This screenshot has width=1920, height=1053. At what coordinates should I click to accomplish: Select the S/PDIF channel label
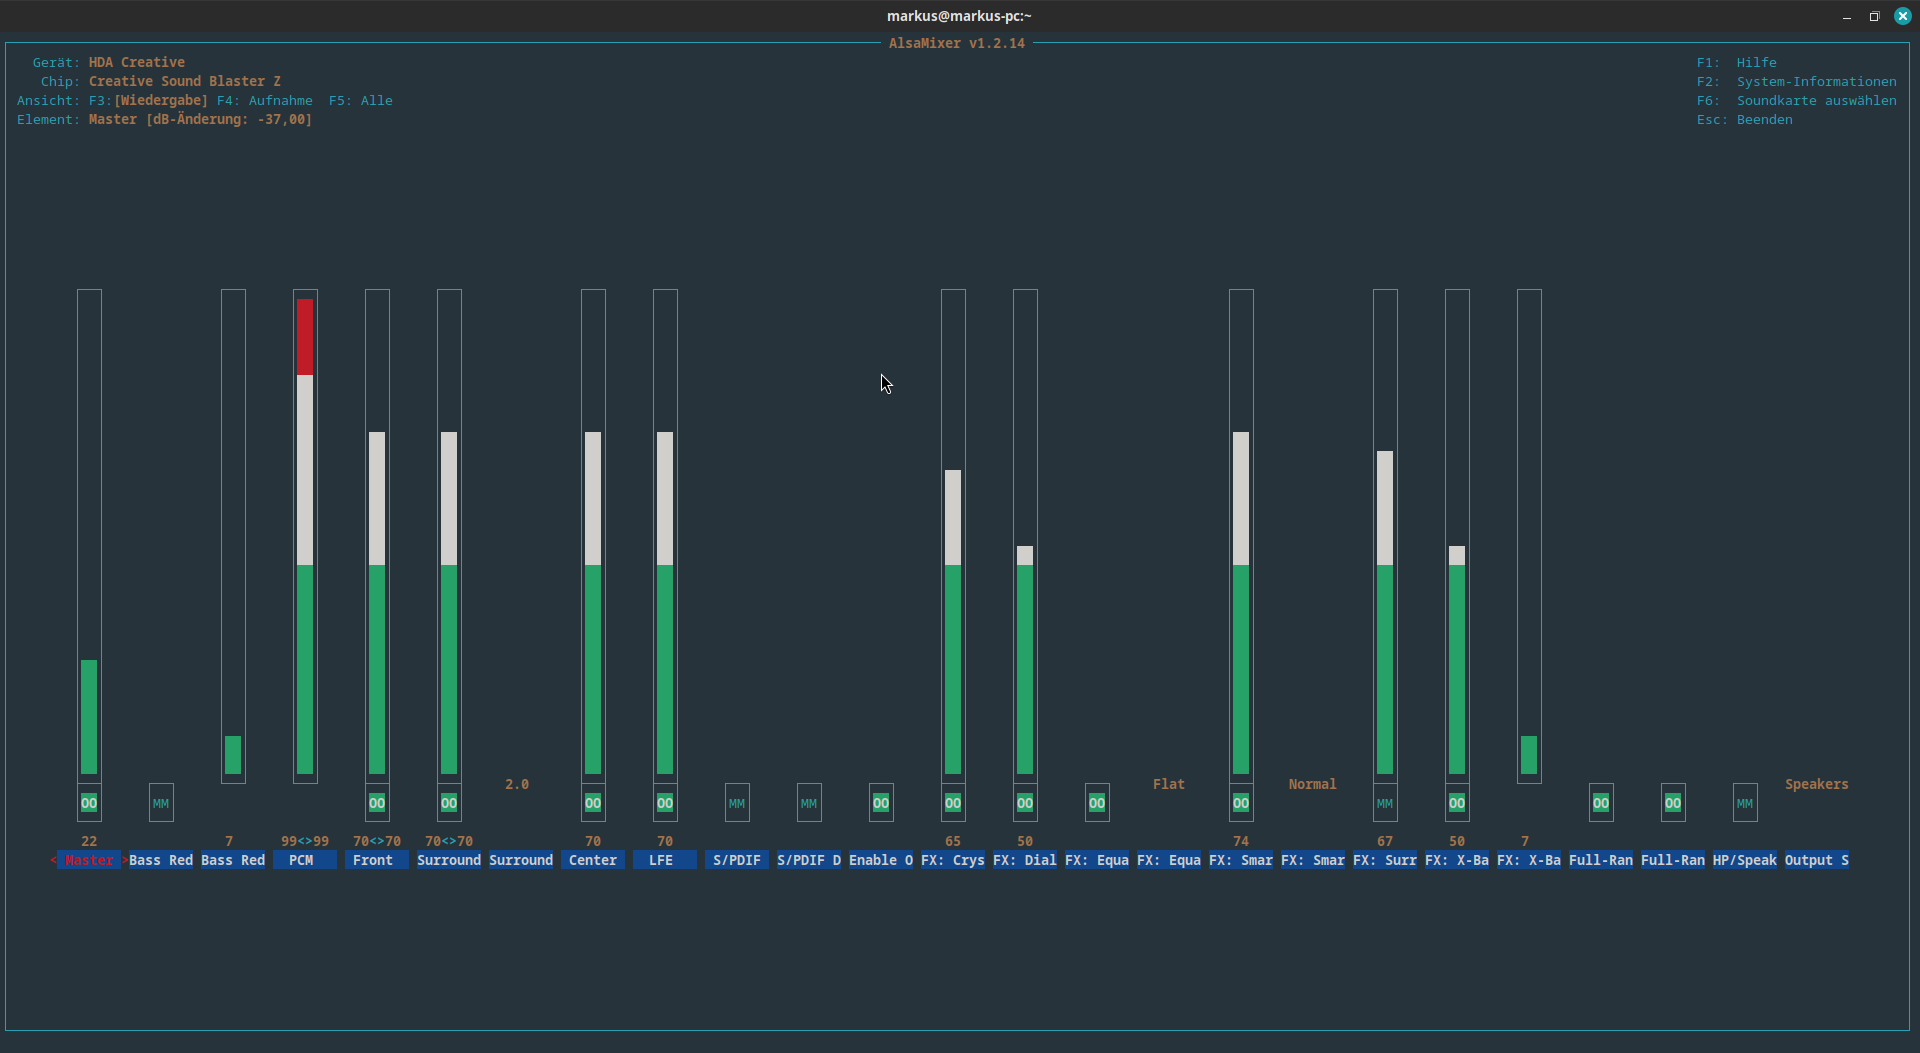pos(737,860)
